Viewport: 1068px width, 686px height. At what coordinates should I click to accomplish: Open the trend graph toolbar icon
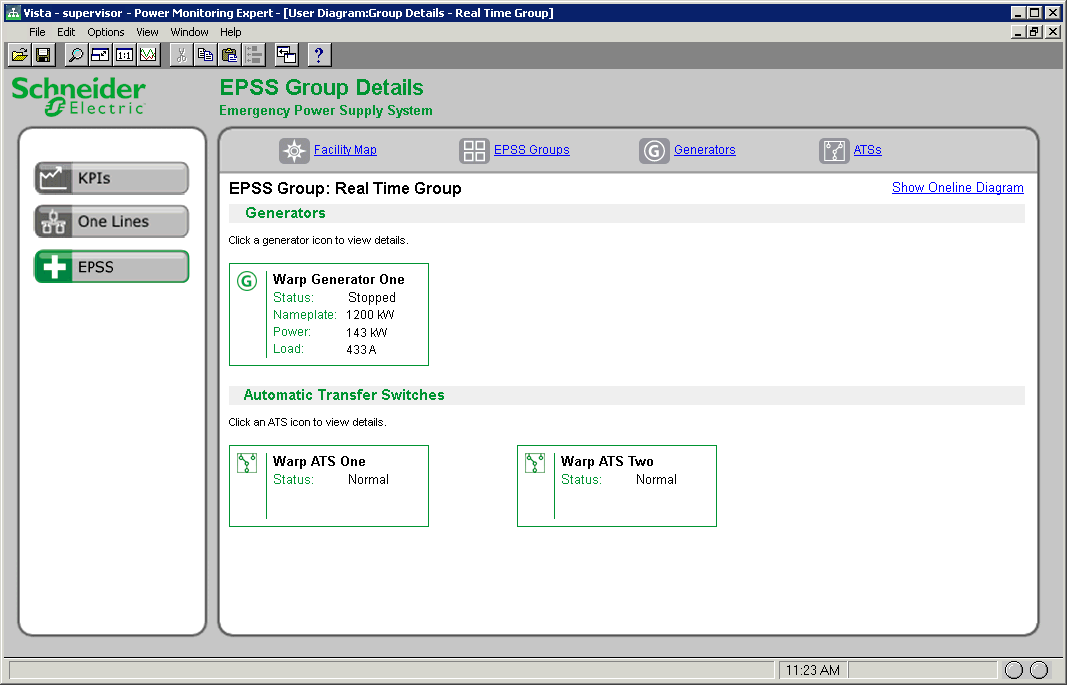pyautogui.click(x=148, y=54)
